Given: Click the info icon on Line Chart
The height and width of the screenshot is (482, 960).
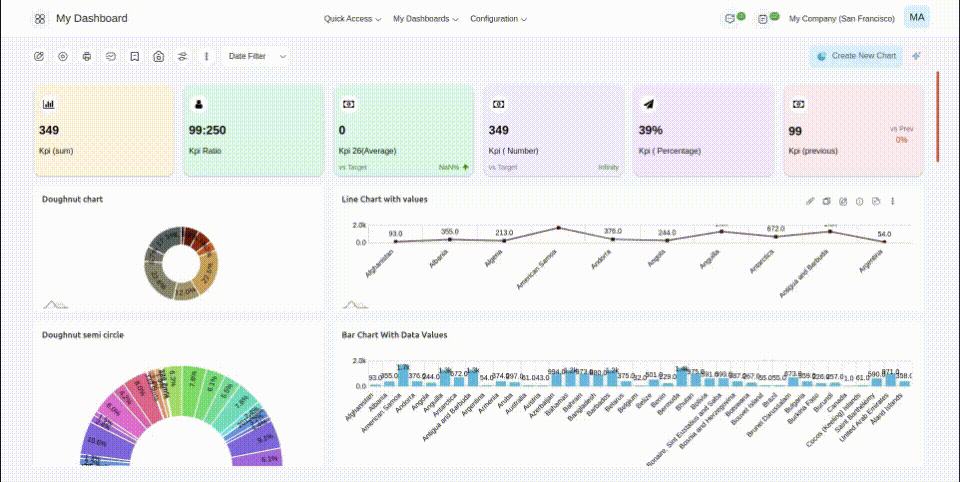Looking at the screenshot, I should (859, 201).
